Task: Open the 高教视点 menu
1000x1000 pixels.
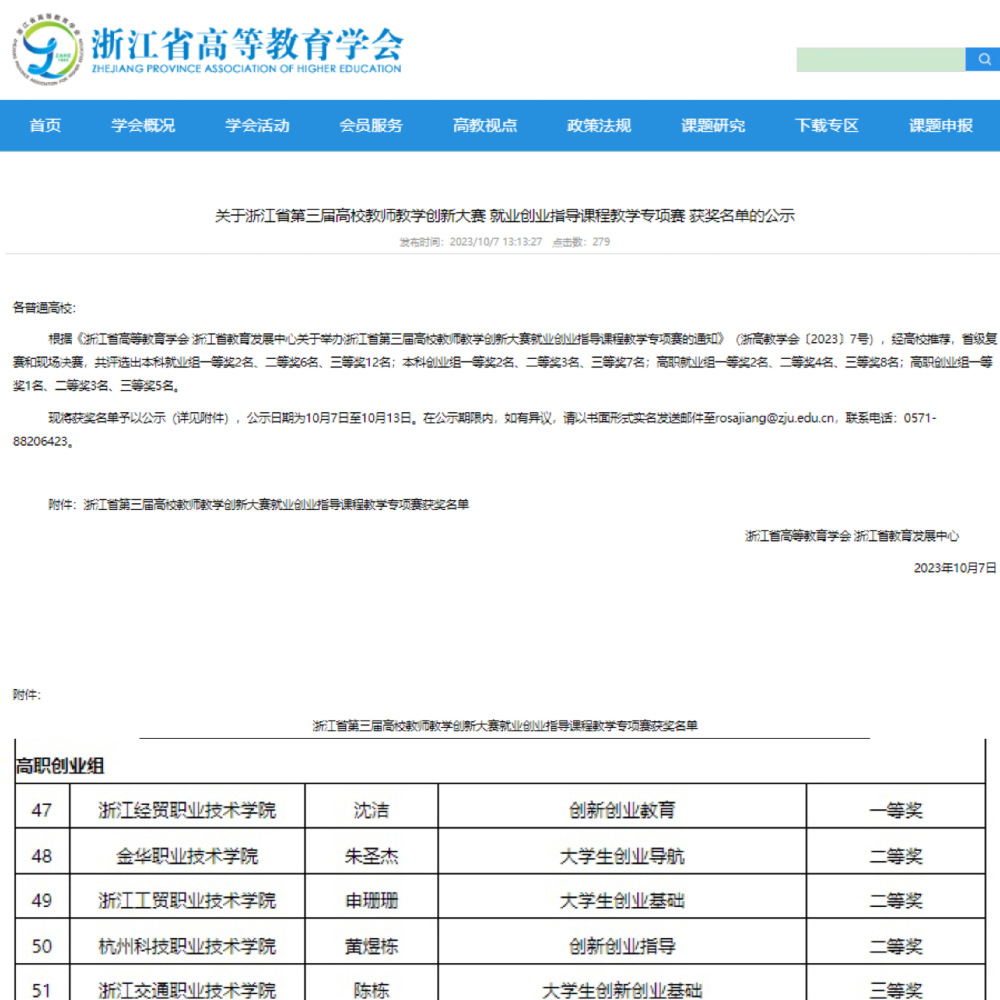Action: click(x=485, y=126)
